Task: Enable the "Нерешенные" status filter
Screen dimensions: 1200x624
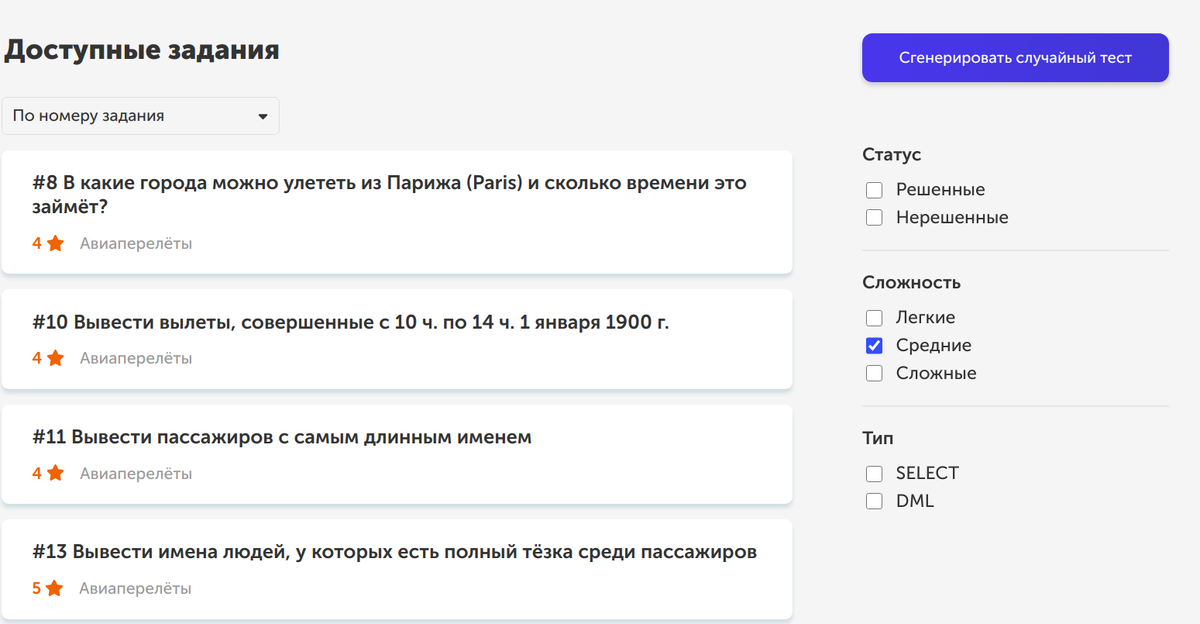Action: pyautogui.click(x=874, y=217)
